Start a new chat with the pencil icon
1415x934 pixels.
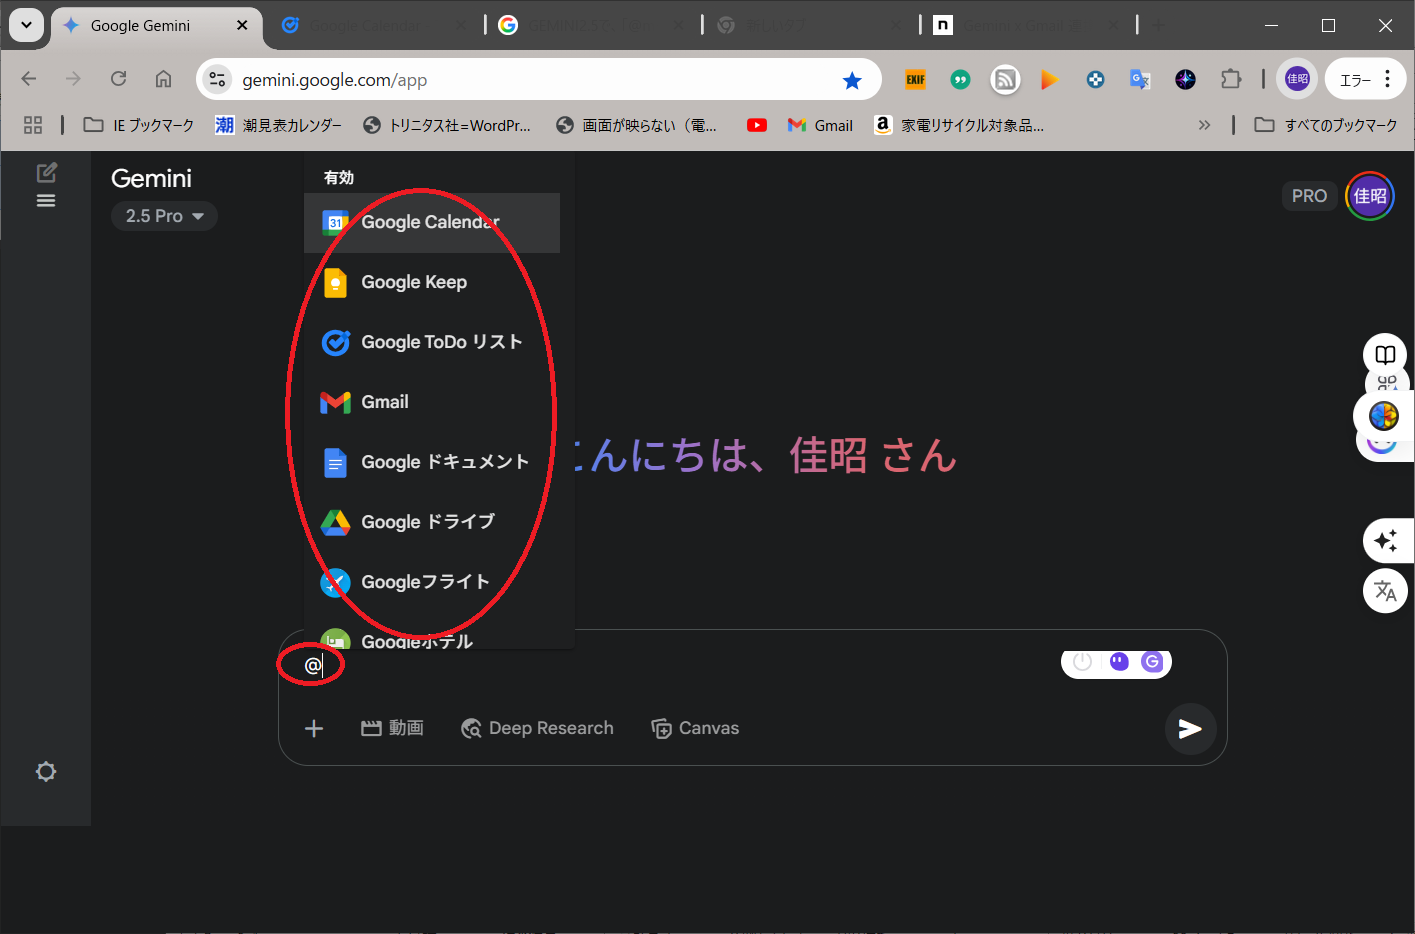click(x=46, y=172)
